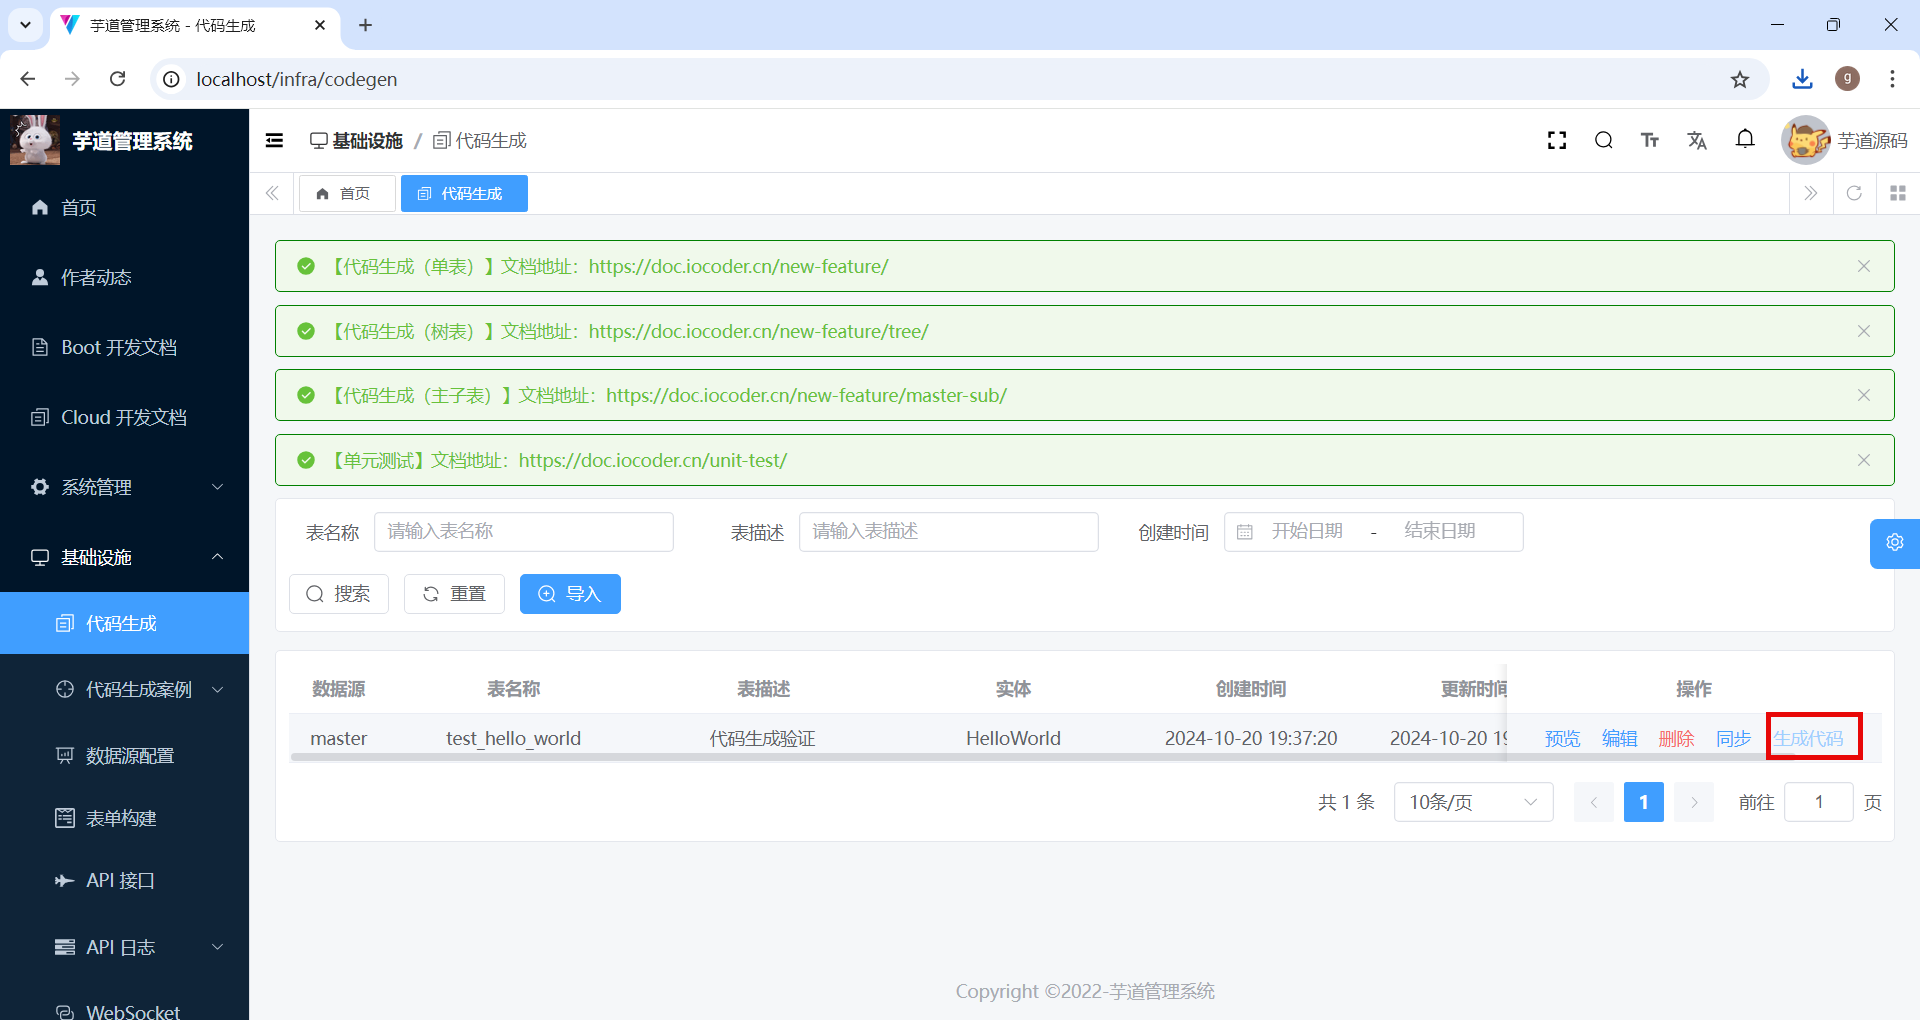Viewport: 1920px width, 1020px height.
Task: Open 数据源配置 in the sidebar
Action: click(x=124, y=755)
